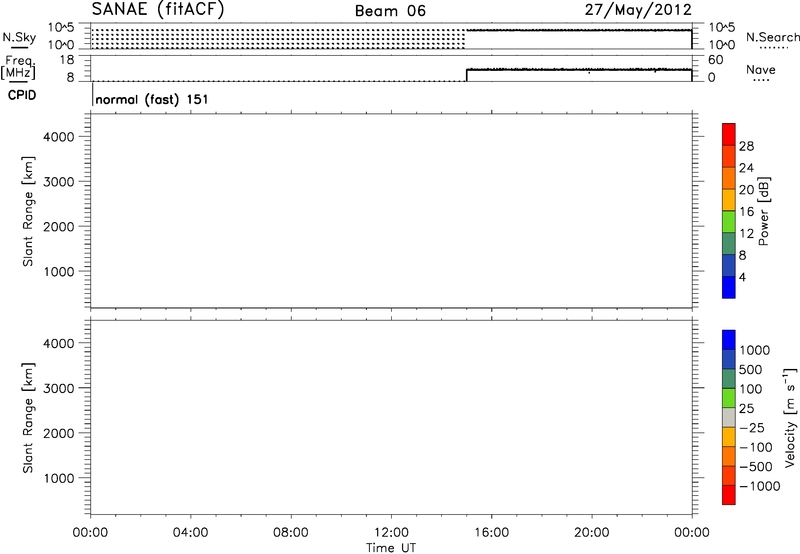Click 'Slant Range [km]' label of velocity panel
This screenshot has height=554, width=800.
(28, 418)
